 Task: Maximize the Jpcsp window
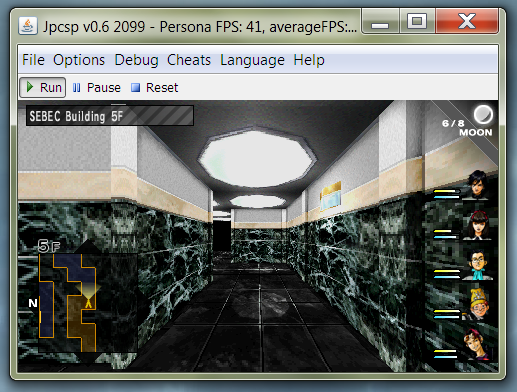pos(417,21)
